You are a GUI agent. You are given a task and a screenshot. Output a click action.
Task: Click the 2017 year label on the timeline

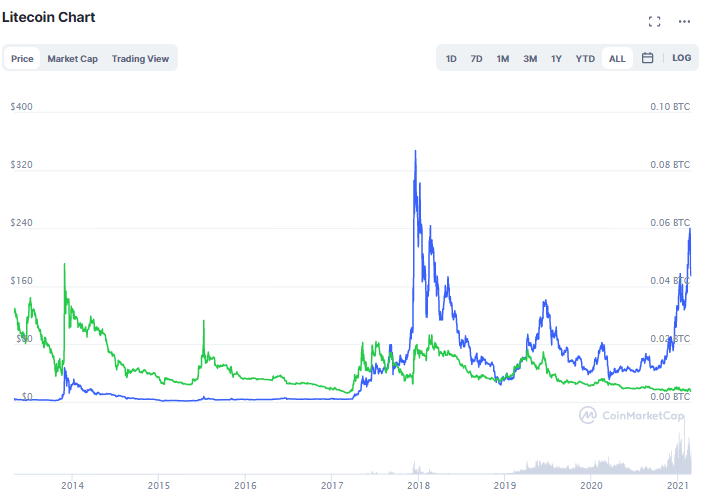click(332, 486)
